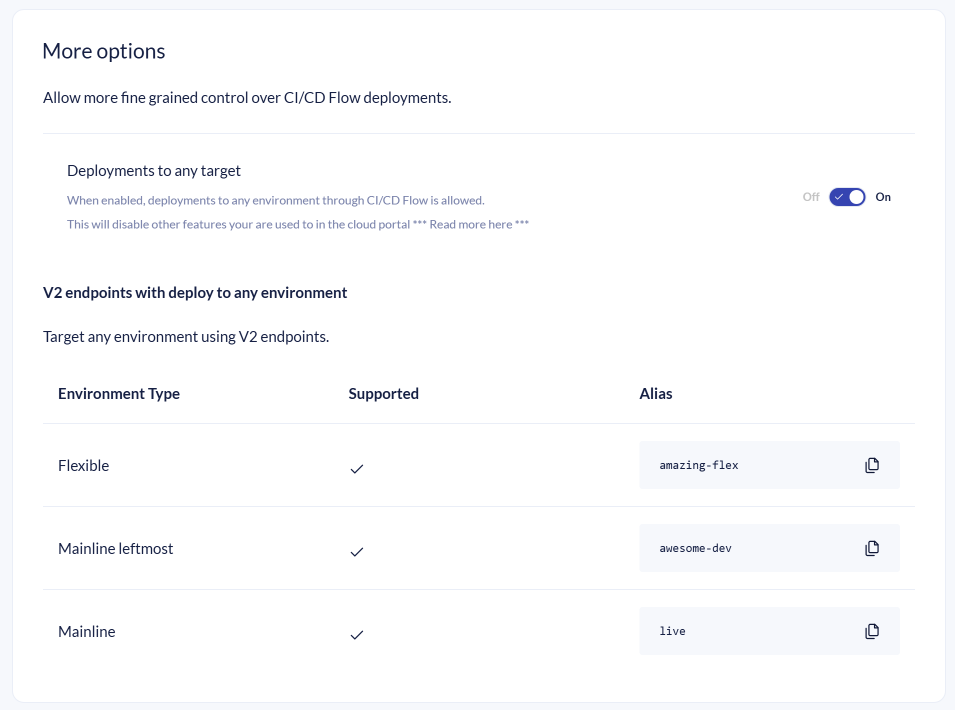The image size is (955, 710).
Task: Click the Alias column header
Action: 656,393
